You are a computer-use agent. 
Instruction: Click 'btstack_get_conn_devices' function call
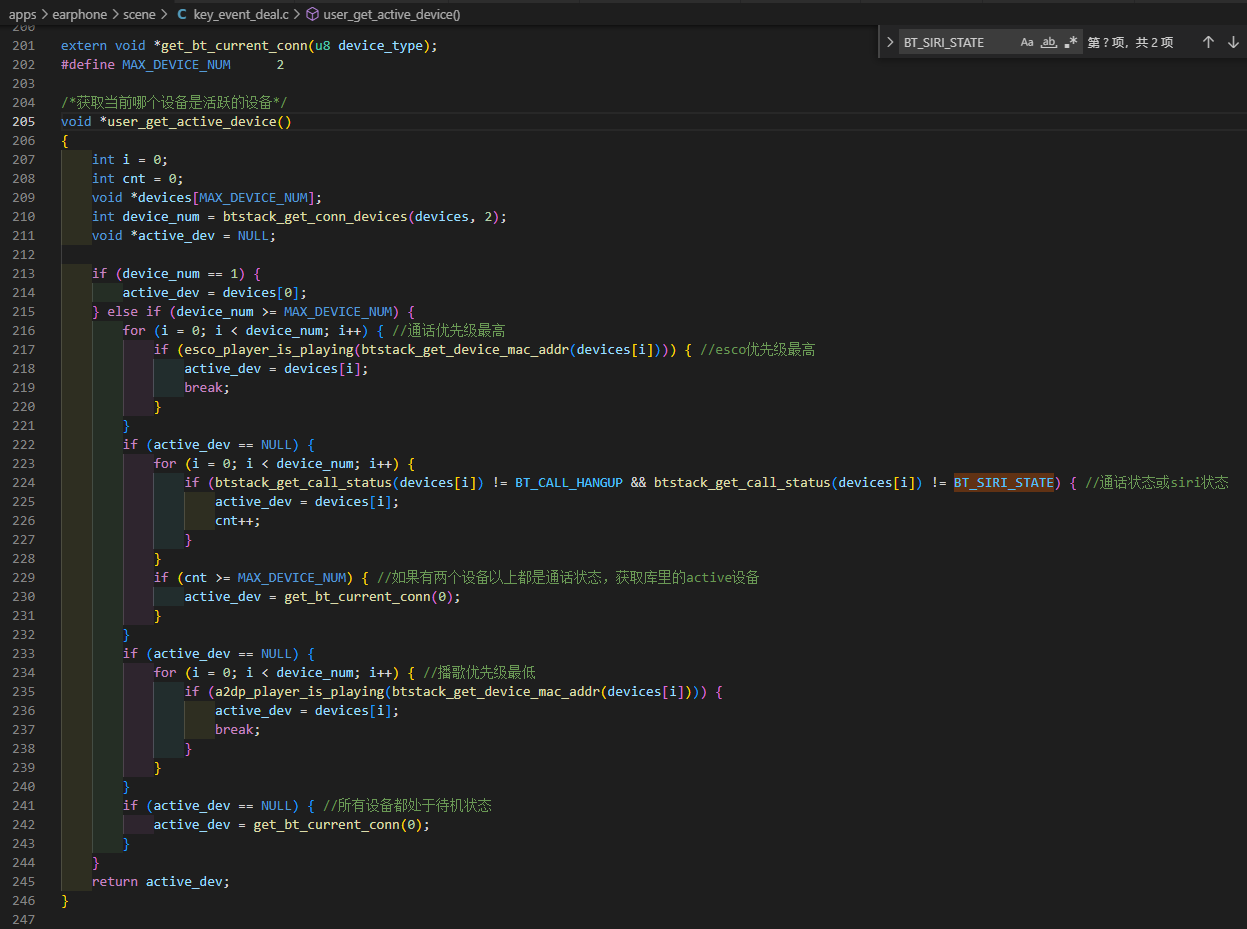pyautogui.click(x=316, y=216)
